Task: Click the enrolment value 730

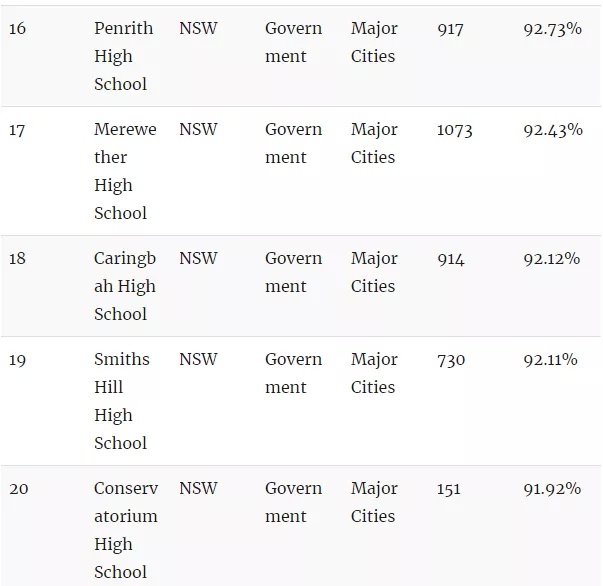Action: (451, 360)
